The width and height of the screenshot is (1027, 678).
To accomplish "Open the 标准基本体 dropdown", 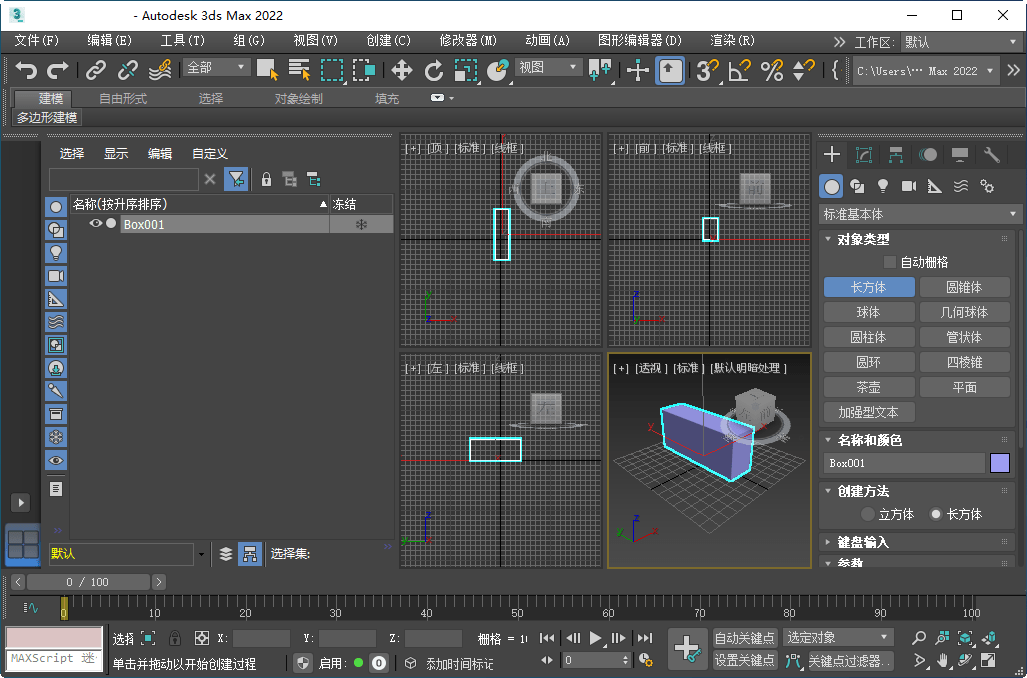I will point(918,213).
